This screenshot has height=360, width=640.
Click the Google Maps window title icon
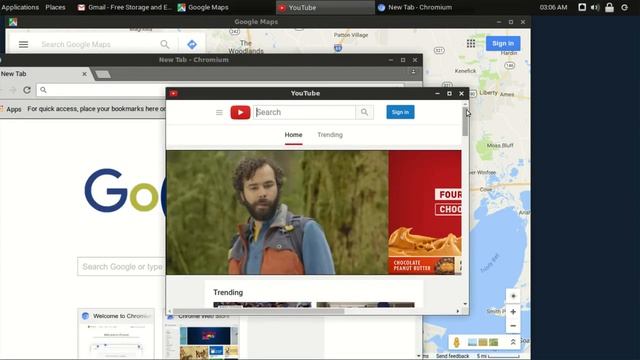13,22
